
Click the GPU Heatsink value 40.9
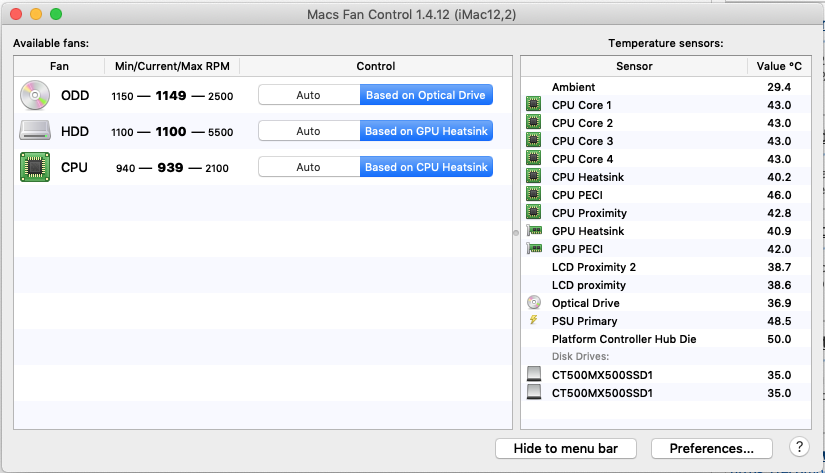coord(779,231)
